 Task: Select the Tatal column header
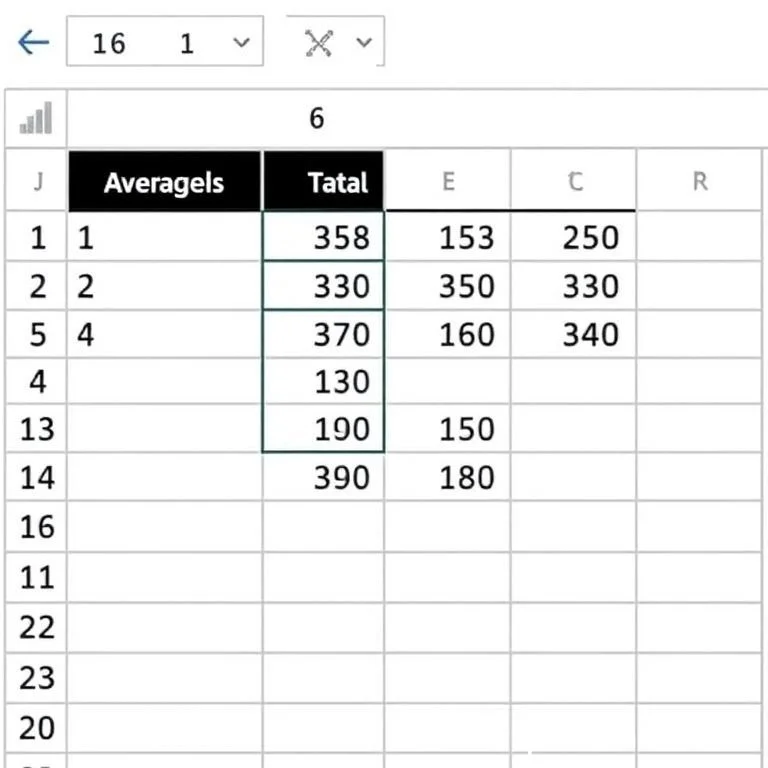(323, 182)
